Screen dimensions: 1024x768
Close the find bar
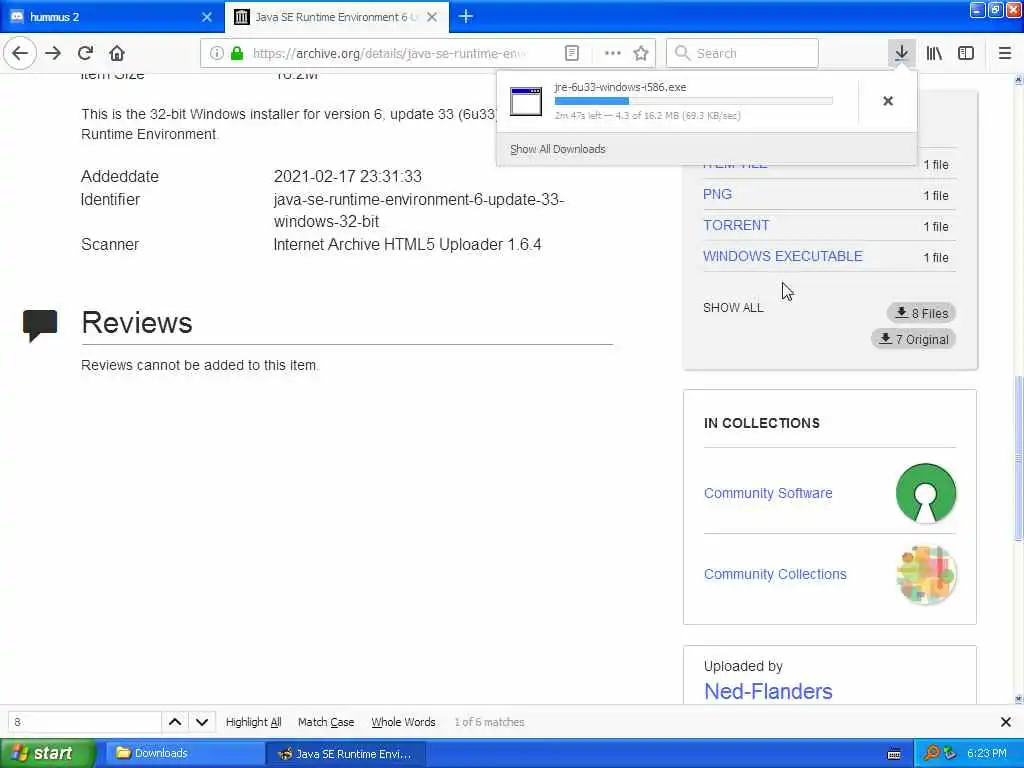1006,722
